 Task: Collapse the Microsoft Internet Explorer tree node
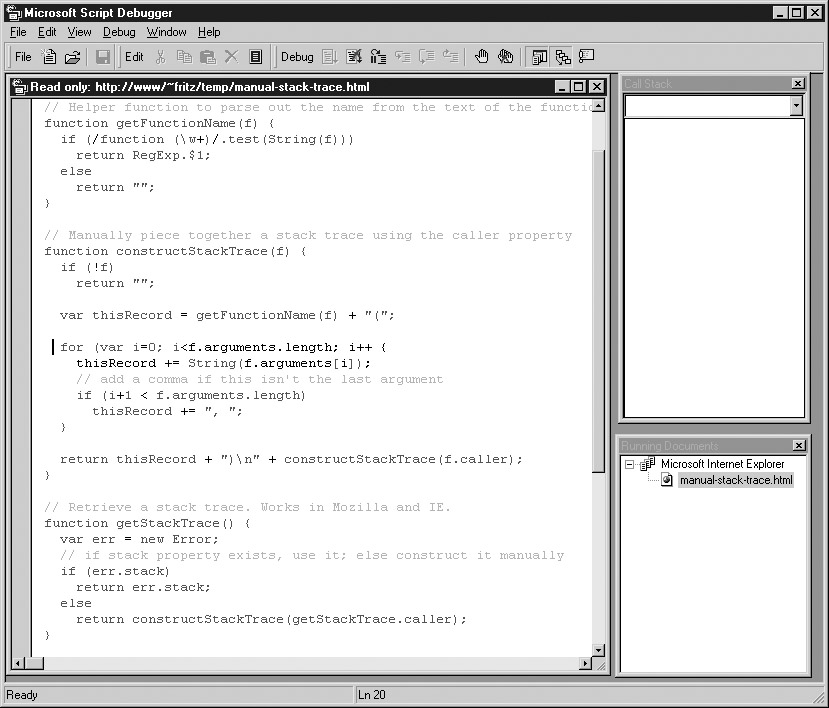(x=629, y=464)
